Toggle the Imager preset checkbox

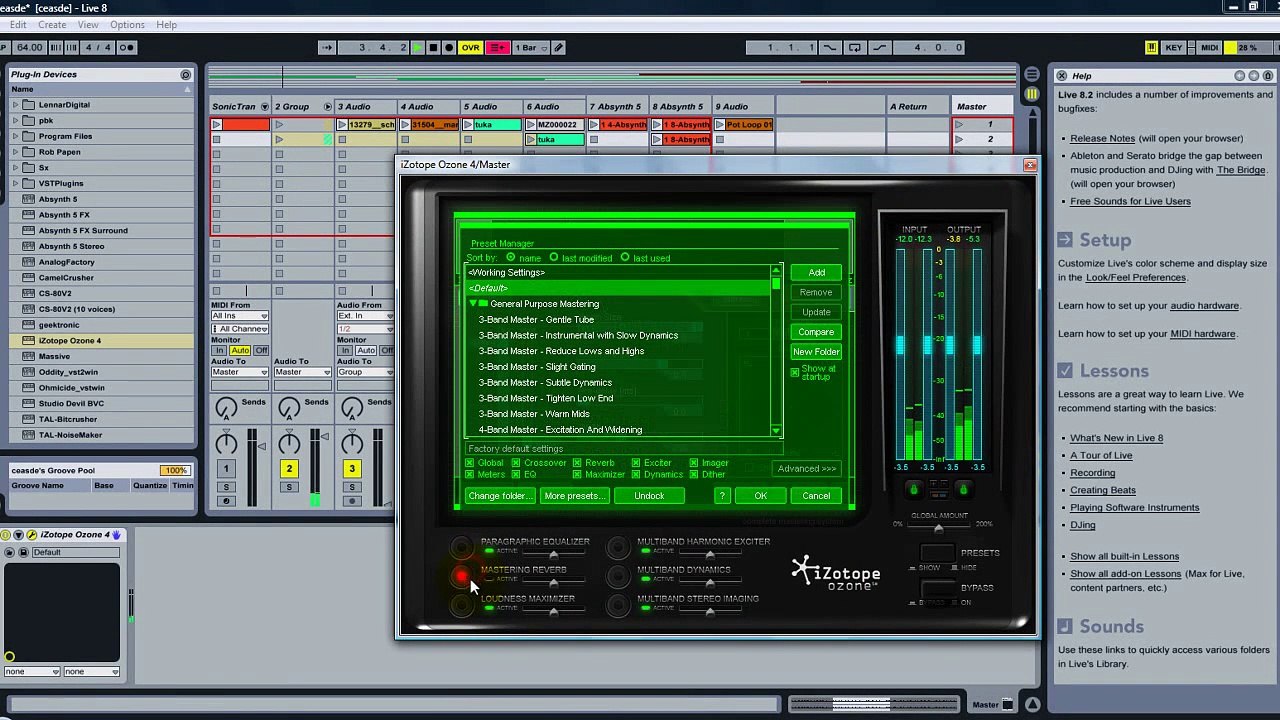tap(693, 463)
